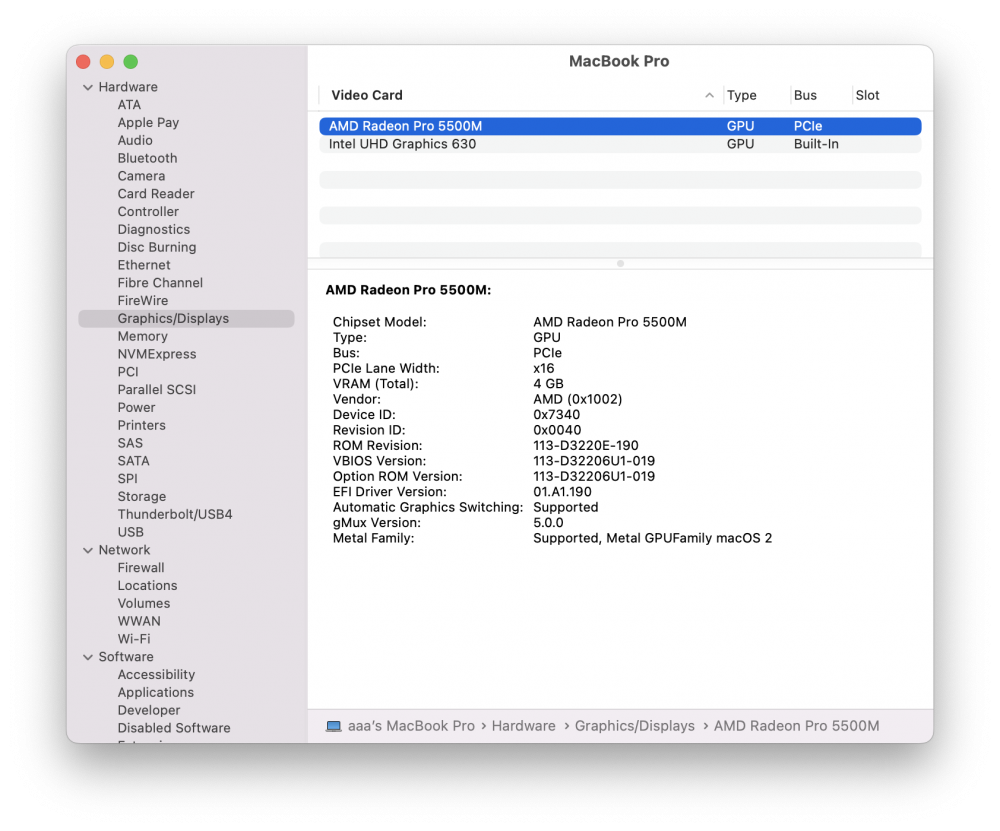
Task: Click the Hardware section label
Action: coord(128,87)
